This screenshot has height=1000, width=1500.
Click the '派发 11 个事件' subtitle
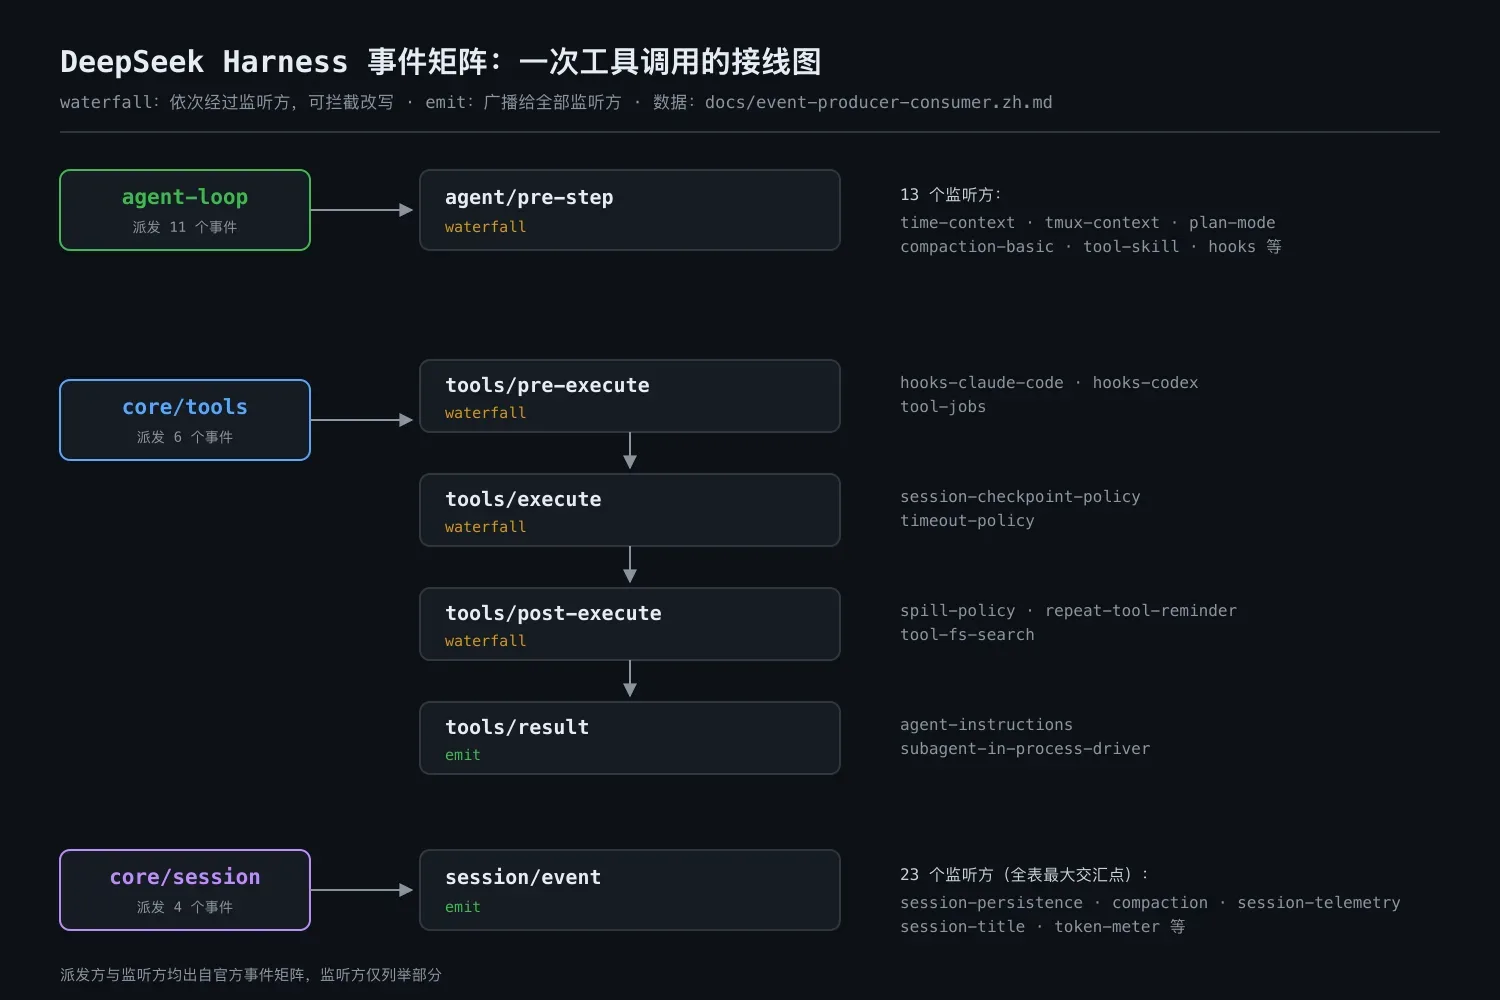[185, 227]
